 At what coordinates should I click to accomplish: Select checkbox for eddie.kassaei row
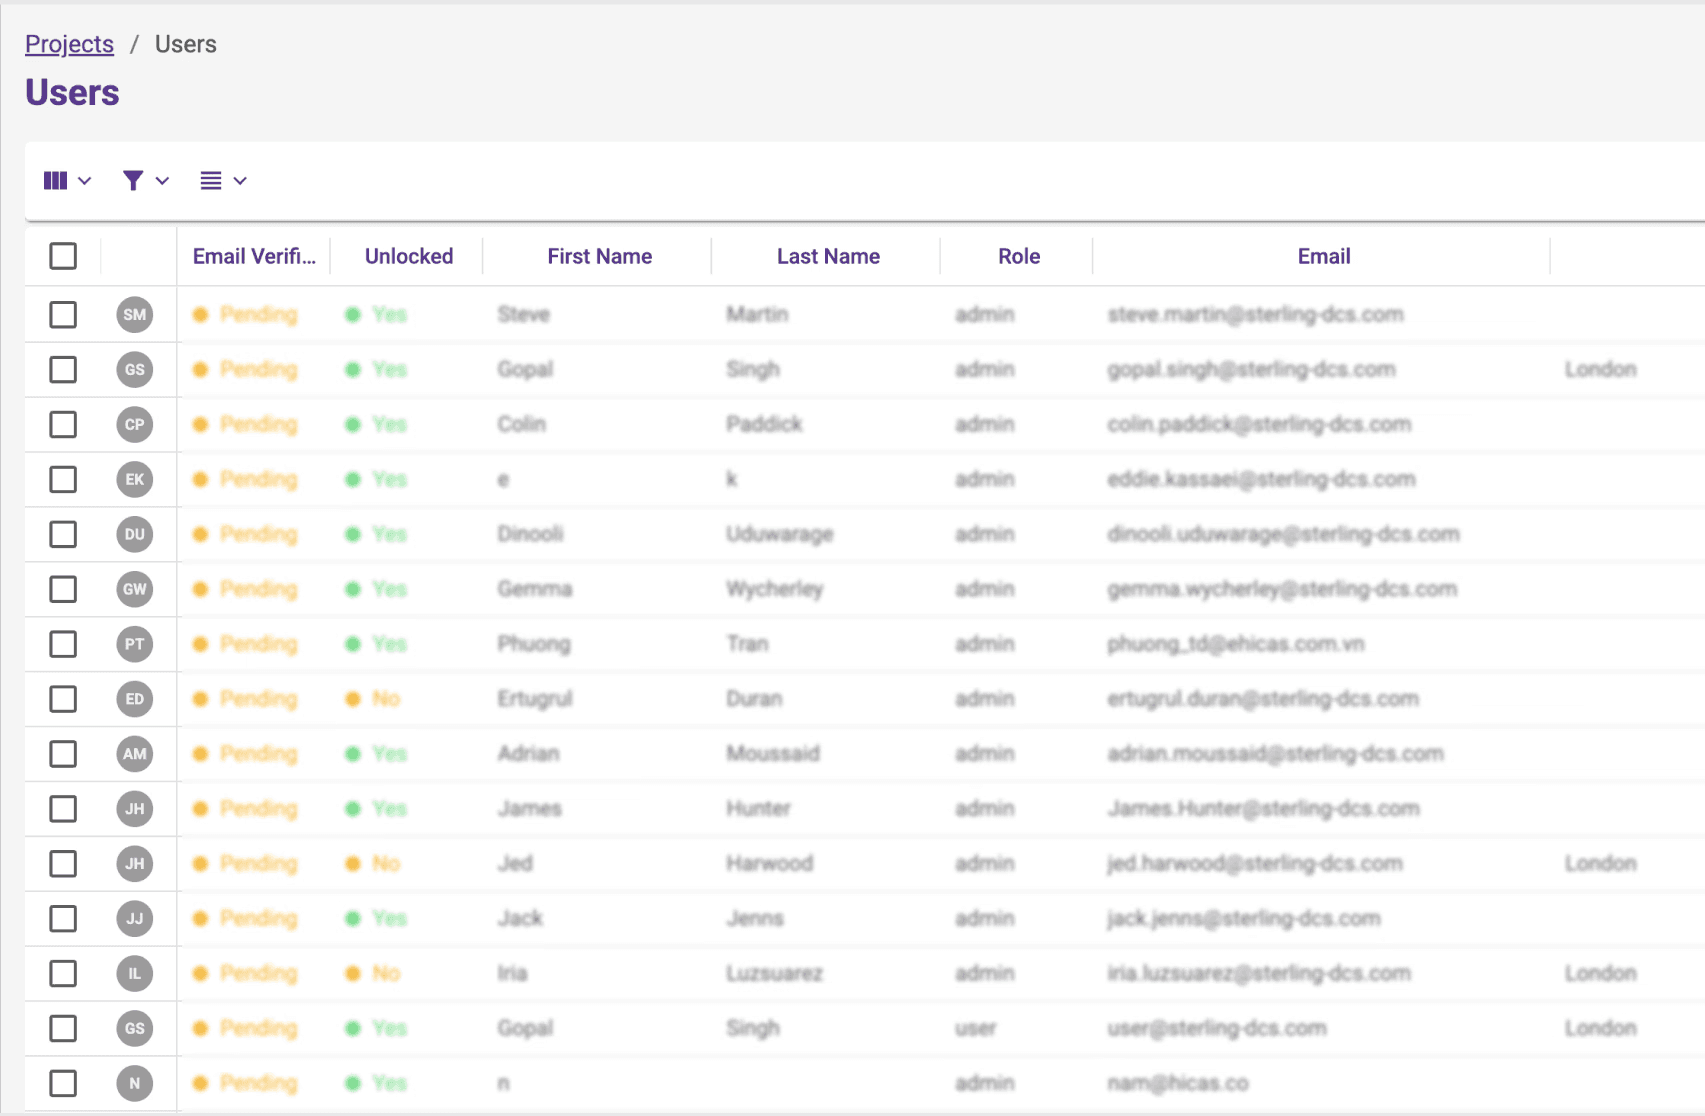click(63, 480)
